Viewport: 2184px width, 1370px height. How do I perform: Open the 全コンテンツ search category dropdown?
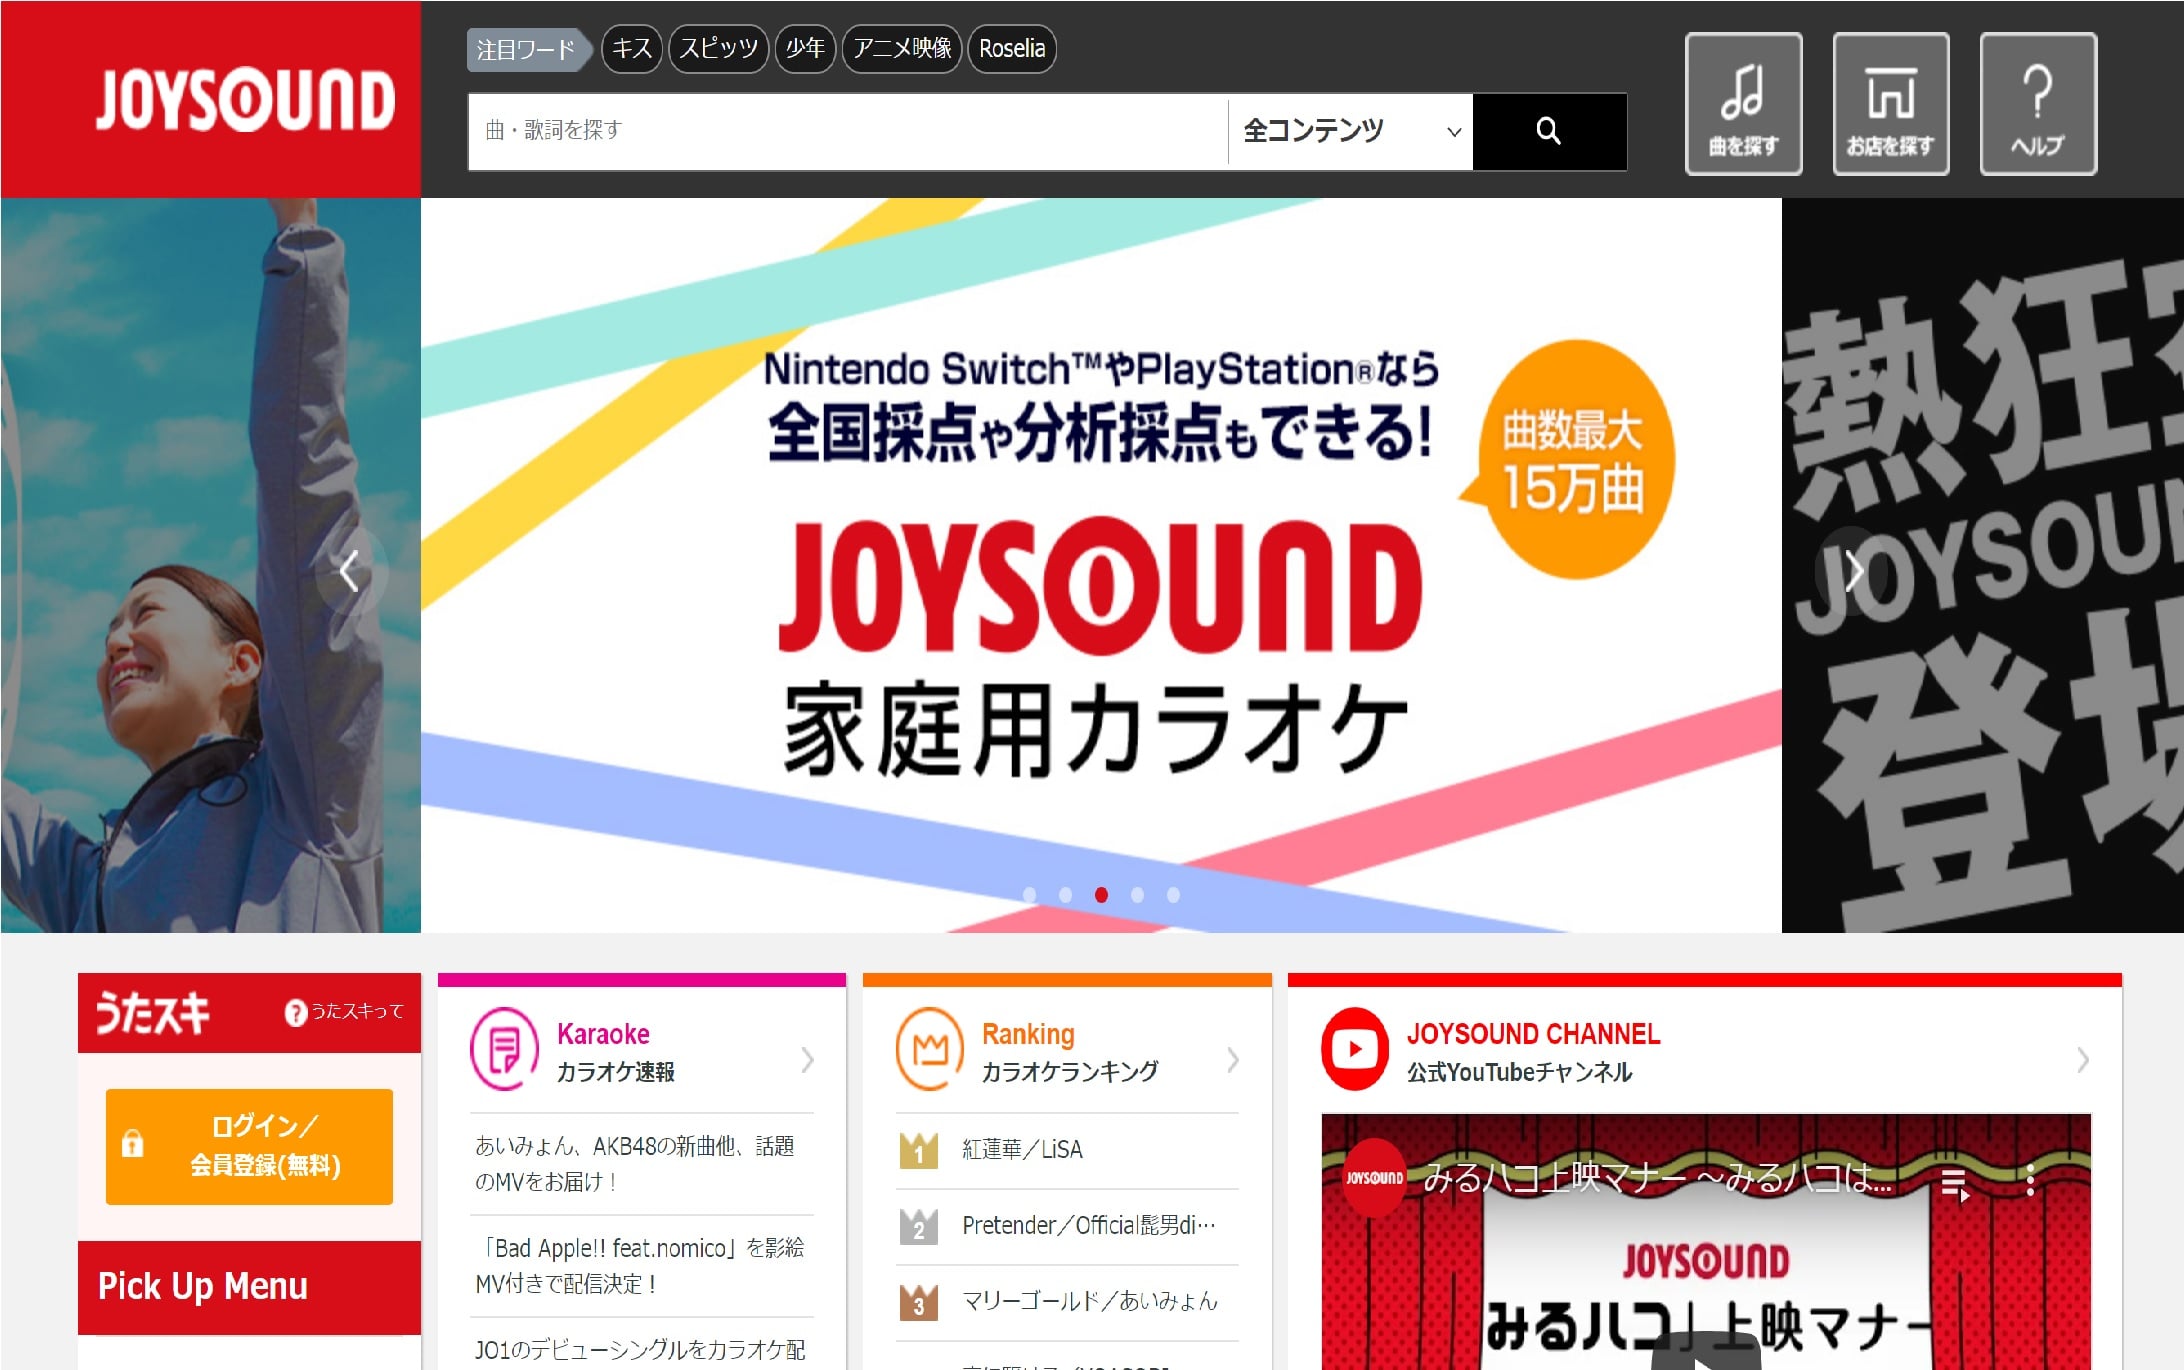click(x=1350, y=131)
